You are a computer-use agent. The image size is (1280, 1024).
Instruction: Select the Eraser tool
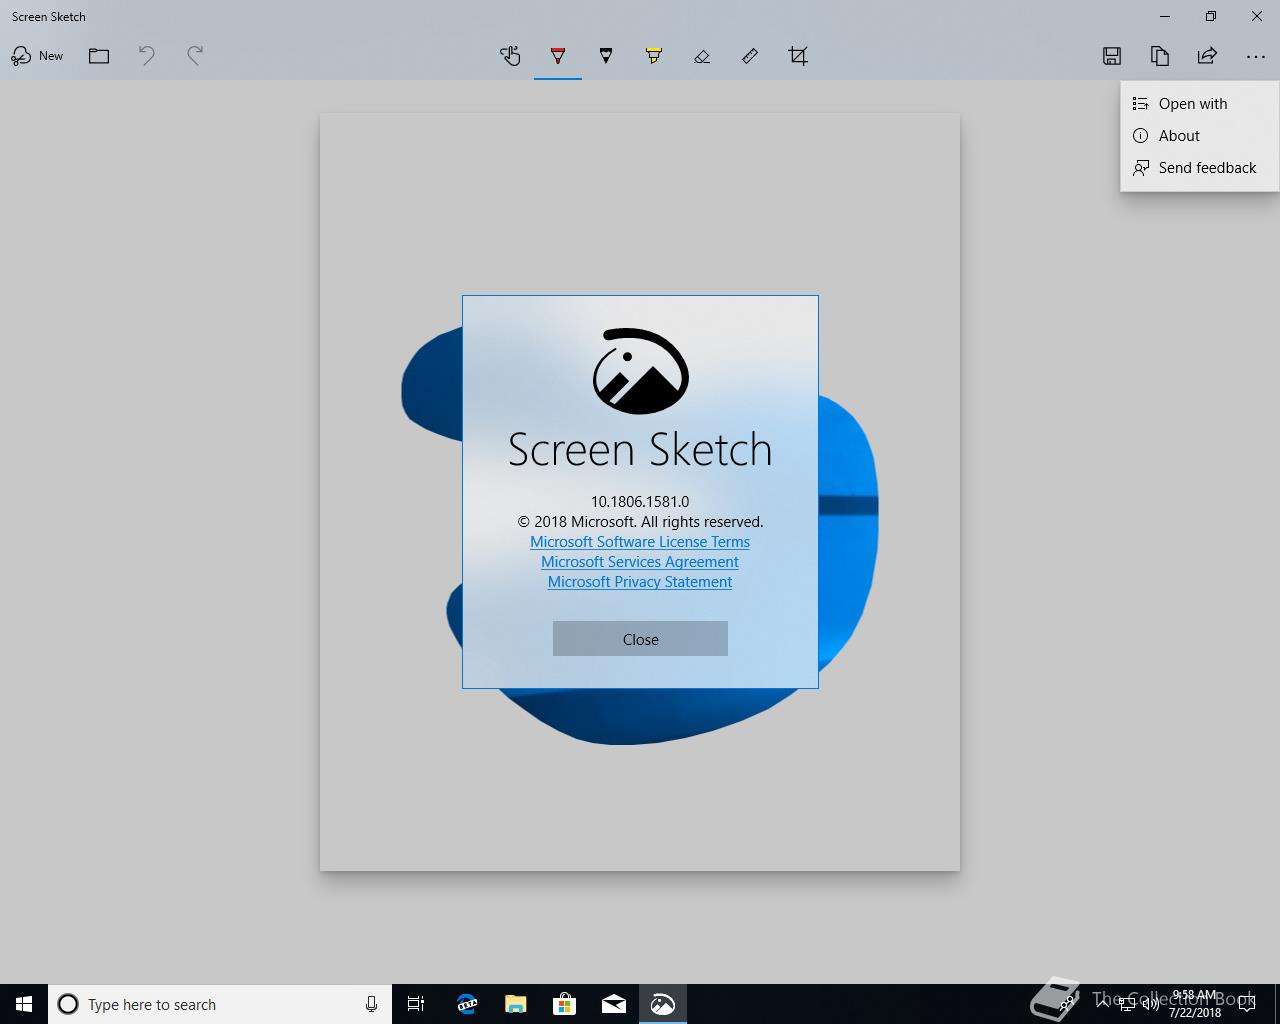point(702,56)
